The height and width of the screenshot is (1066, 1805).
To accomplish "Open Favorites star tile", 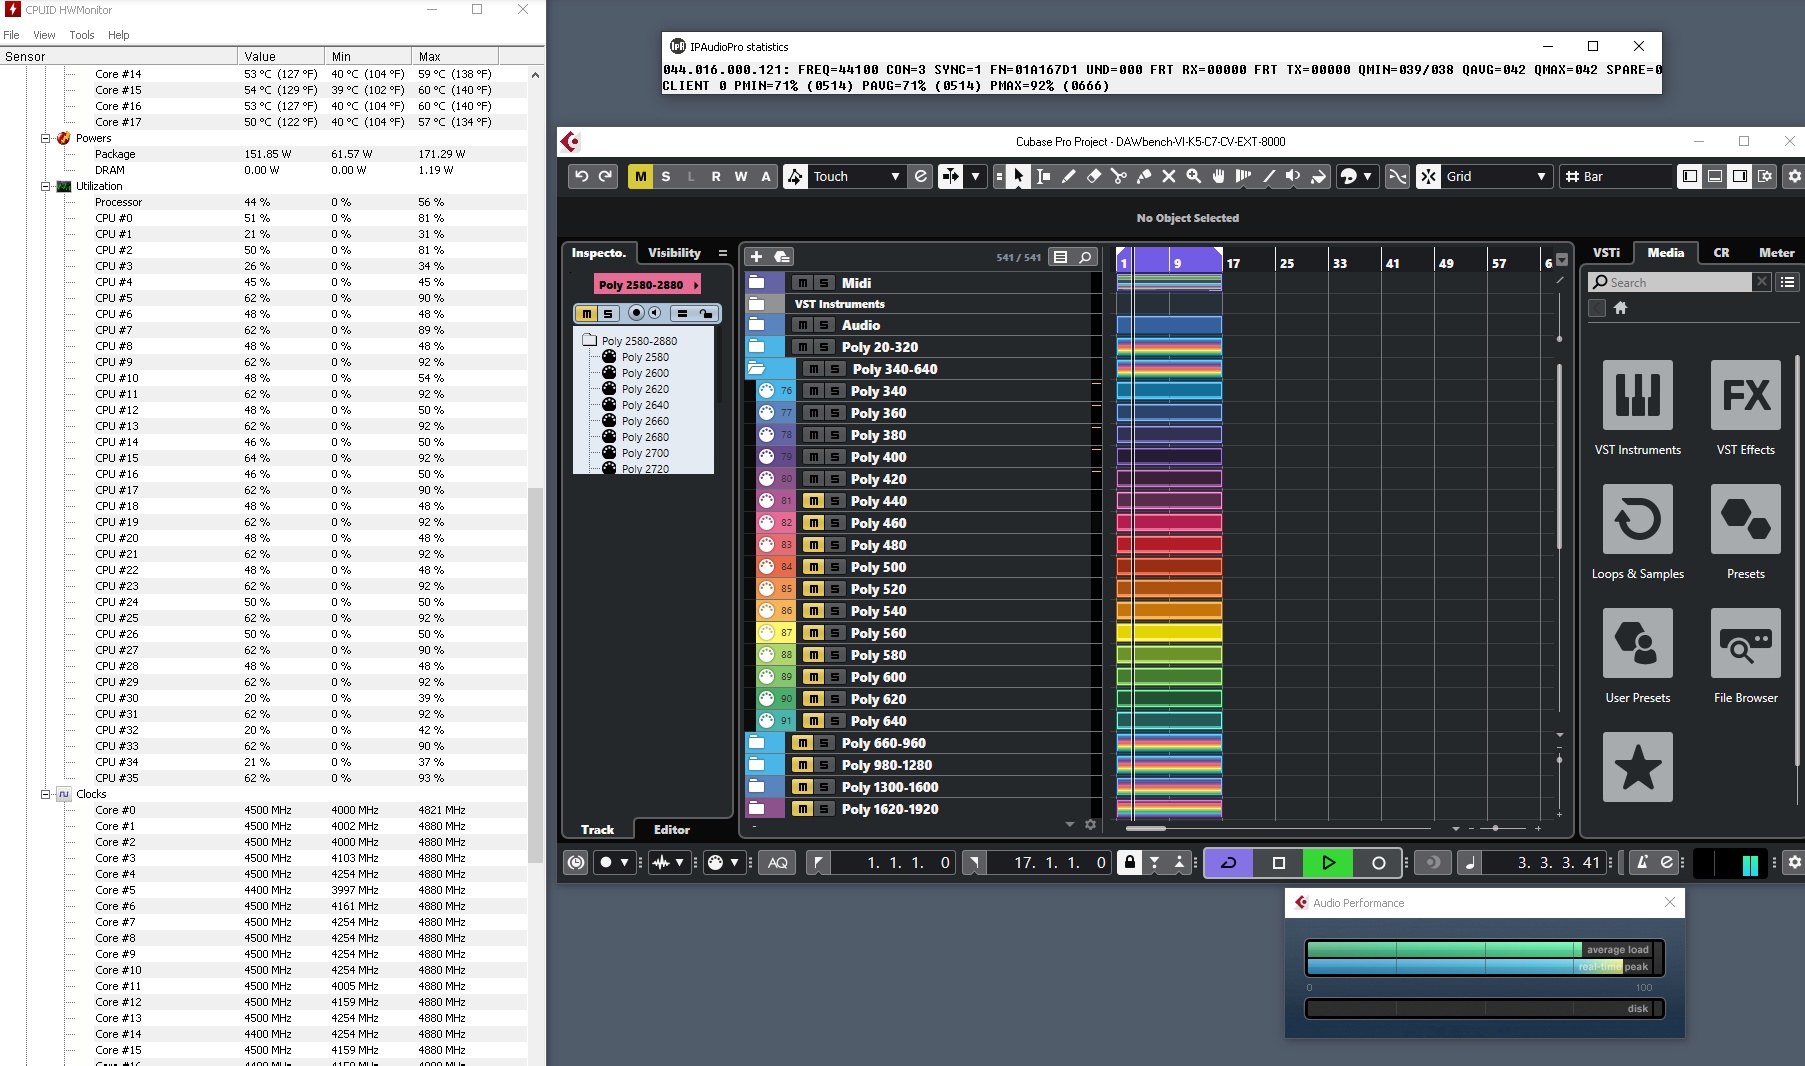I will [1638, 767].
